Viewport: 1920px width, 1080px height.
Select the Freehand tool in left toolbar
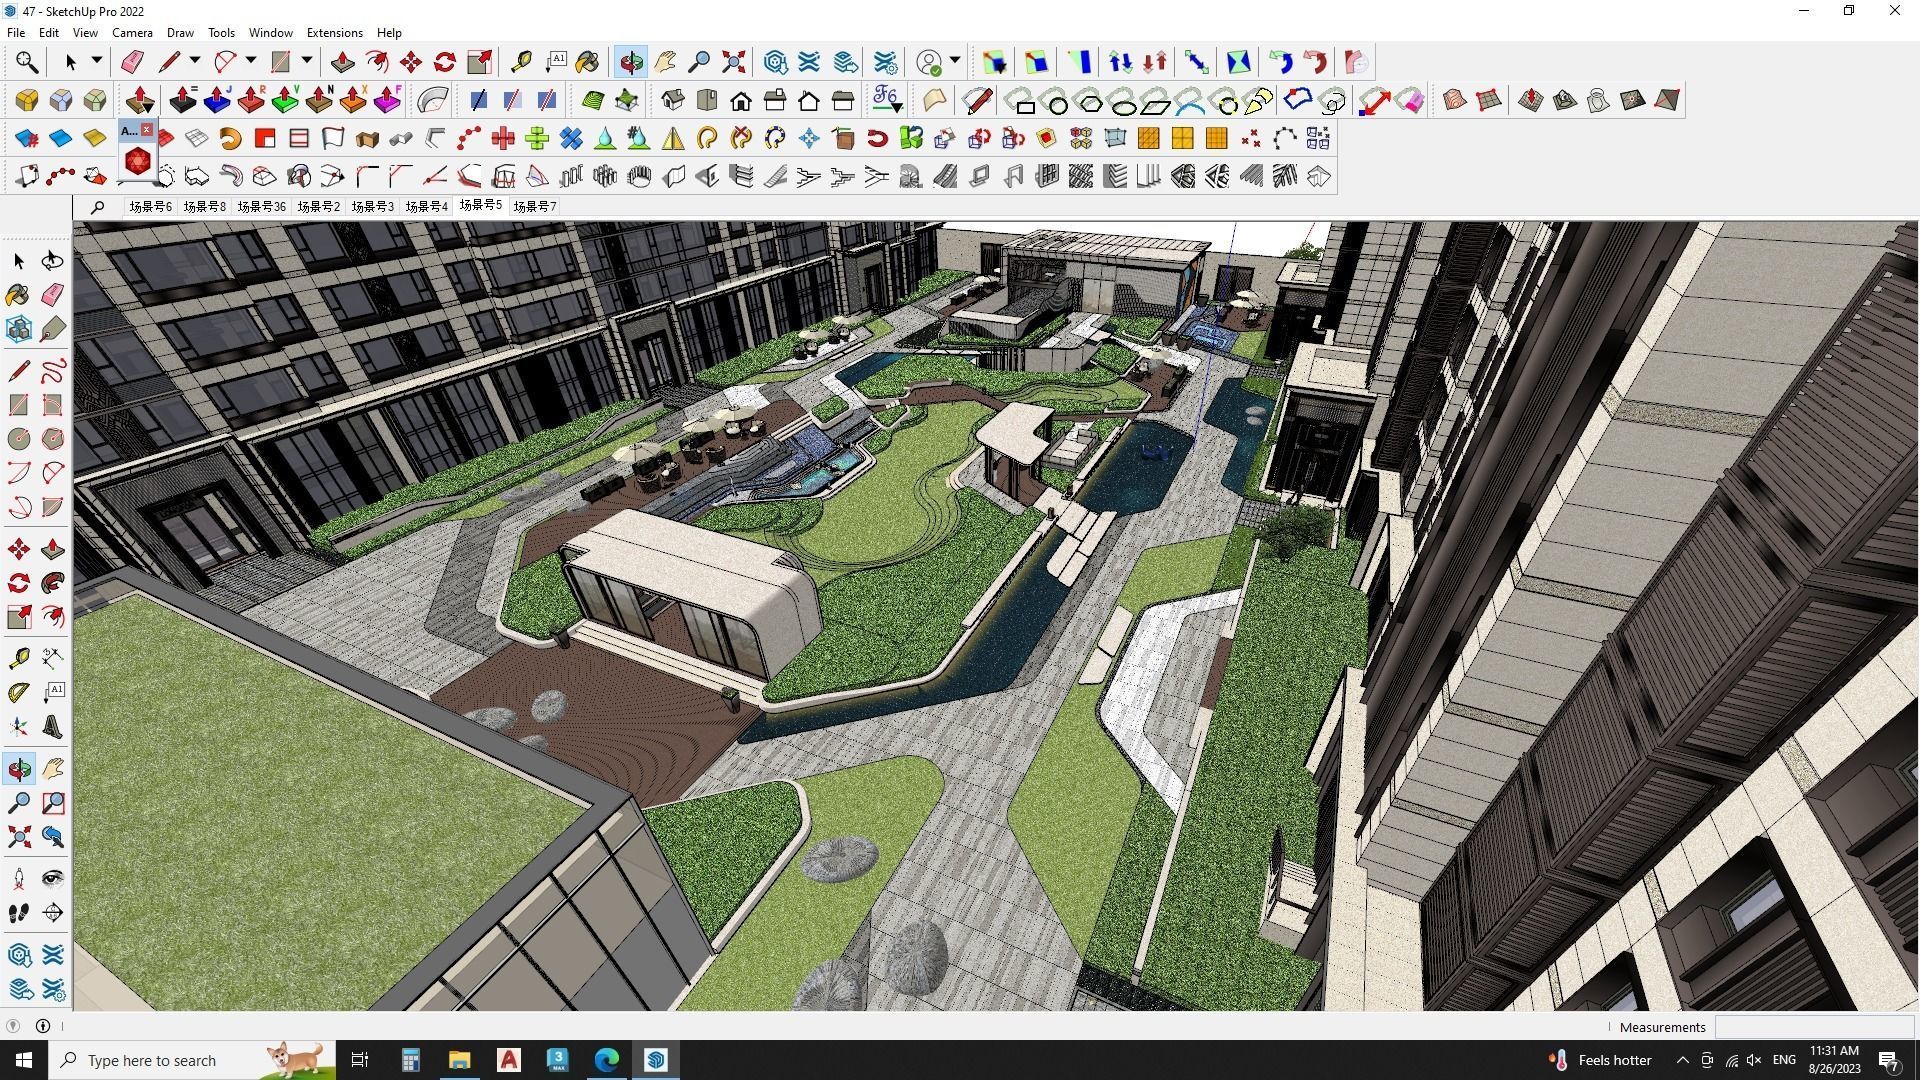coord(53,371)
